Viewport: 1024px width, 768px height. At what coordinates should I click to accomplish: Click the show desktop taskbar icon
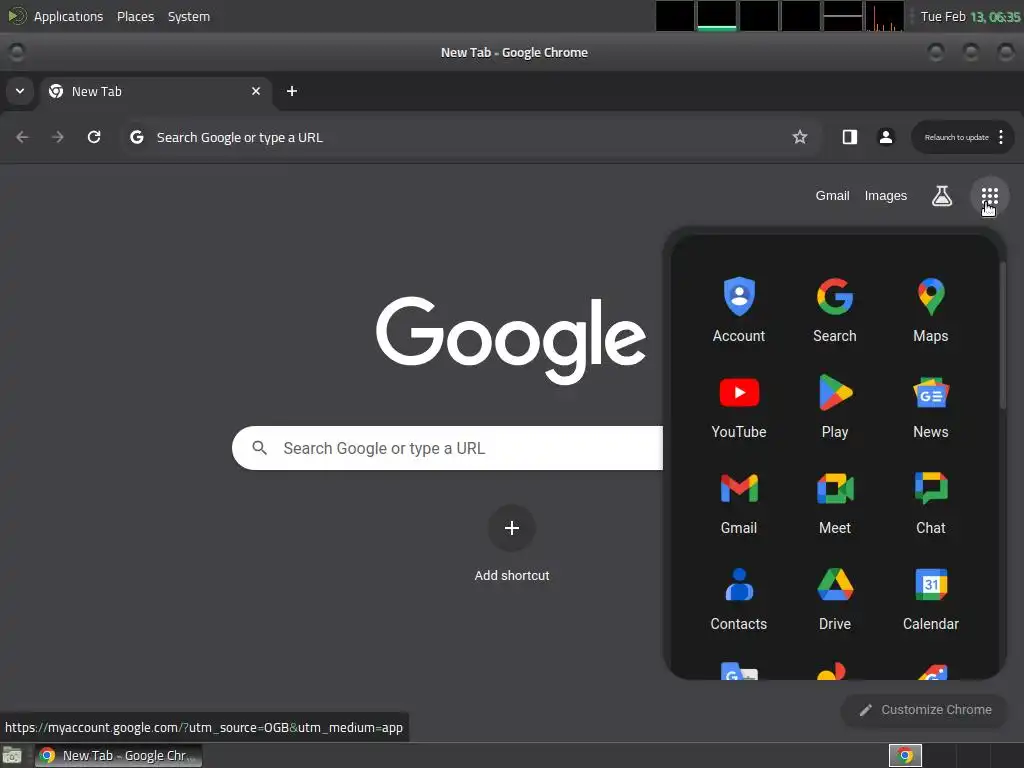click(x=12, y=756)
